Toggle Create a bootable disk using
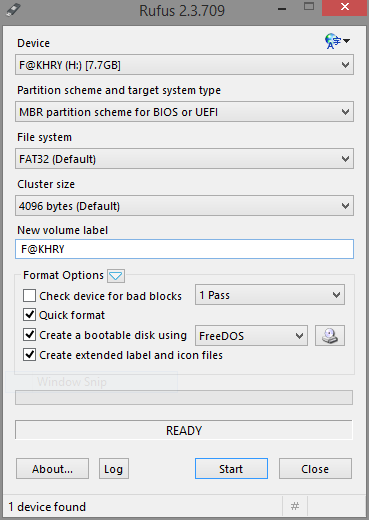369x520 pixels. tap(29, 335)
